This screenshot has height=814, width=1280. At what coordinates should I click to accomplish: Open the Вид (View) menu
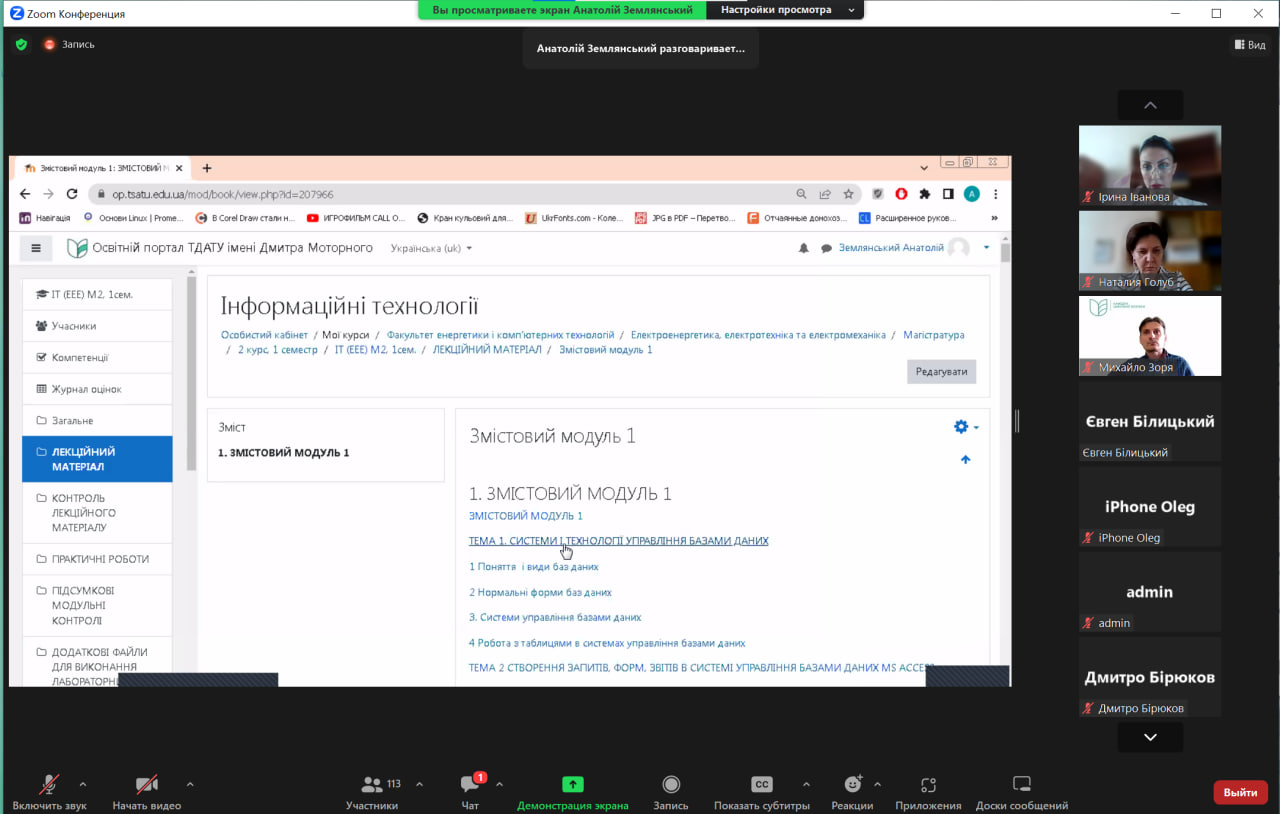pos(1250,44)
